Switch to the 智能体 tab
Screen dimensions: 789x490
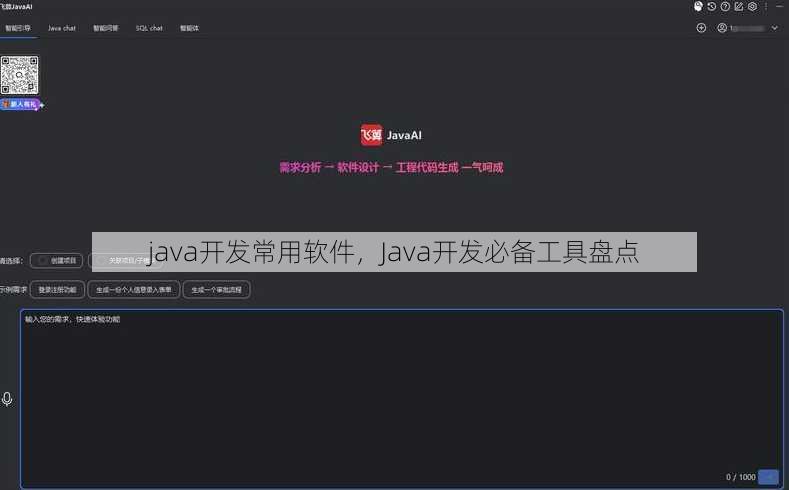point(189,28)
